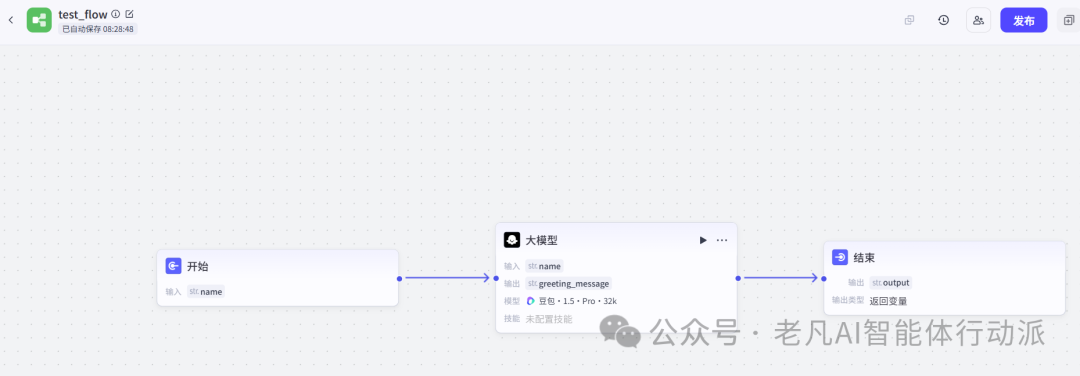Image resolution: width=1080 pixels, height=376 pixels.
Task: Select the 大模型 node title
Action: coord(541,240)
